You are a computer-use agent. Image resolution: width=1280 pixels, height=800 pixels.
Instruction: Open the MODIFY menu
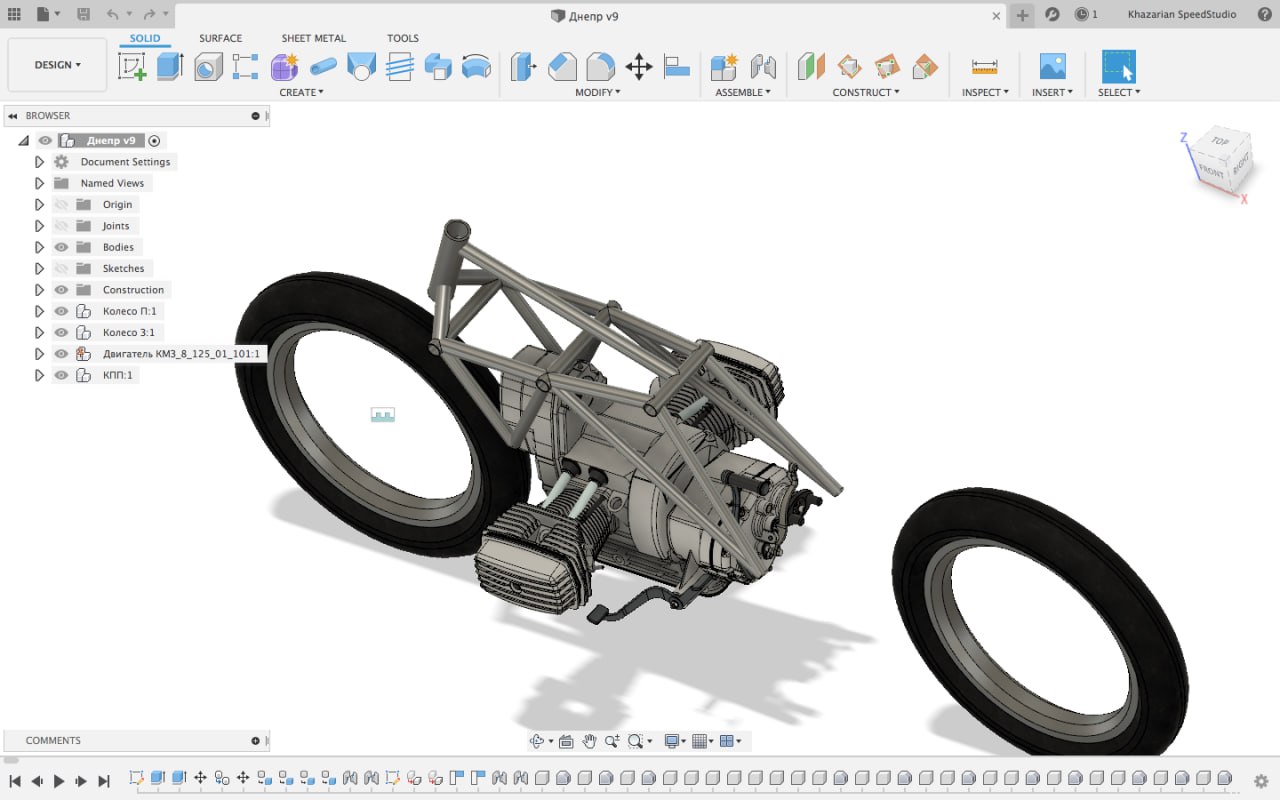(x=597, y=92)
